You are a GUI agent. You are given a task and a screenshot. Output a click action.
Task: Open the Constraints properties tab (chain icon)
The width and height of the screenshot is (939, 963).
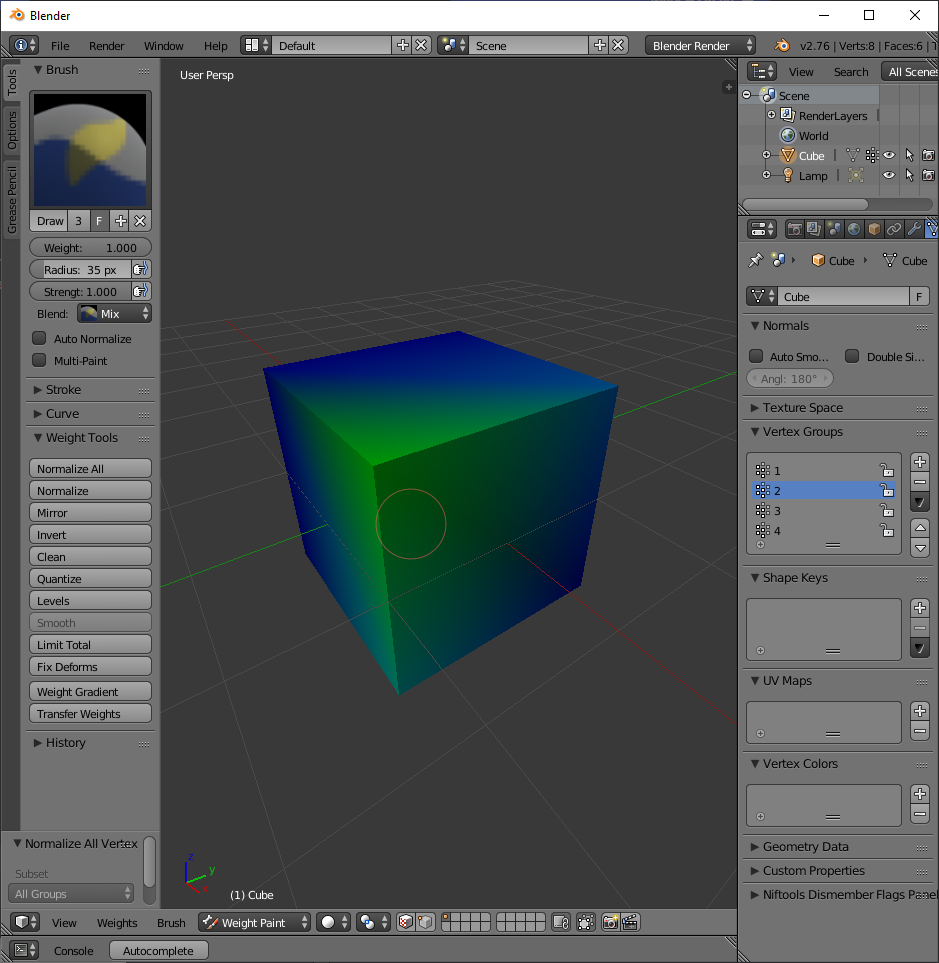(894, 230)
